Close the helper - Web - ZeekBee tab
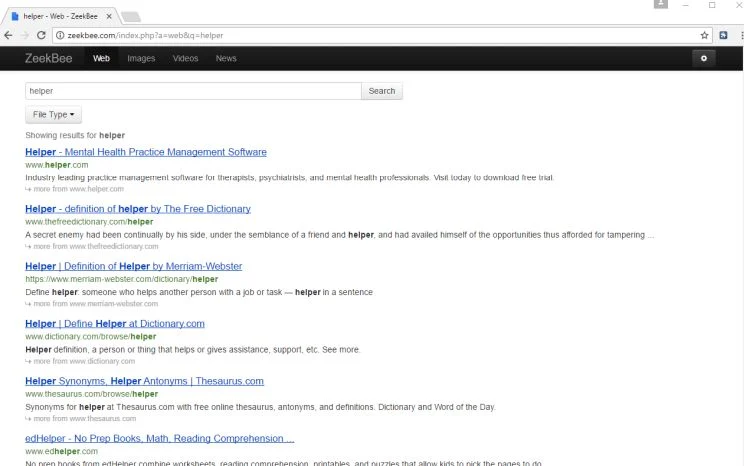Screen dimensions: 744x466 [x=109, y=16]
